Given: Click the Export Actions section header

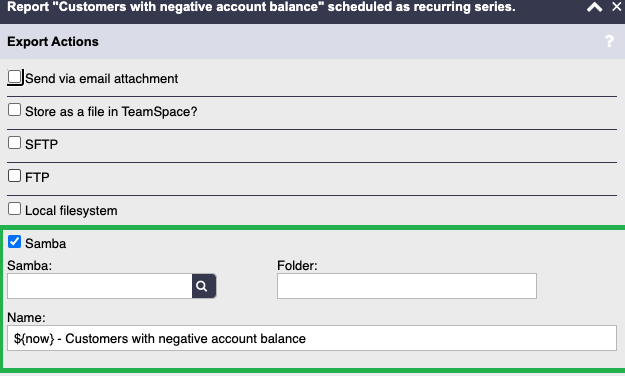Looking at the screenshot, I should coord(53,41).
